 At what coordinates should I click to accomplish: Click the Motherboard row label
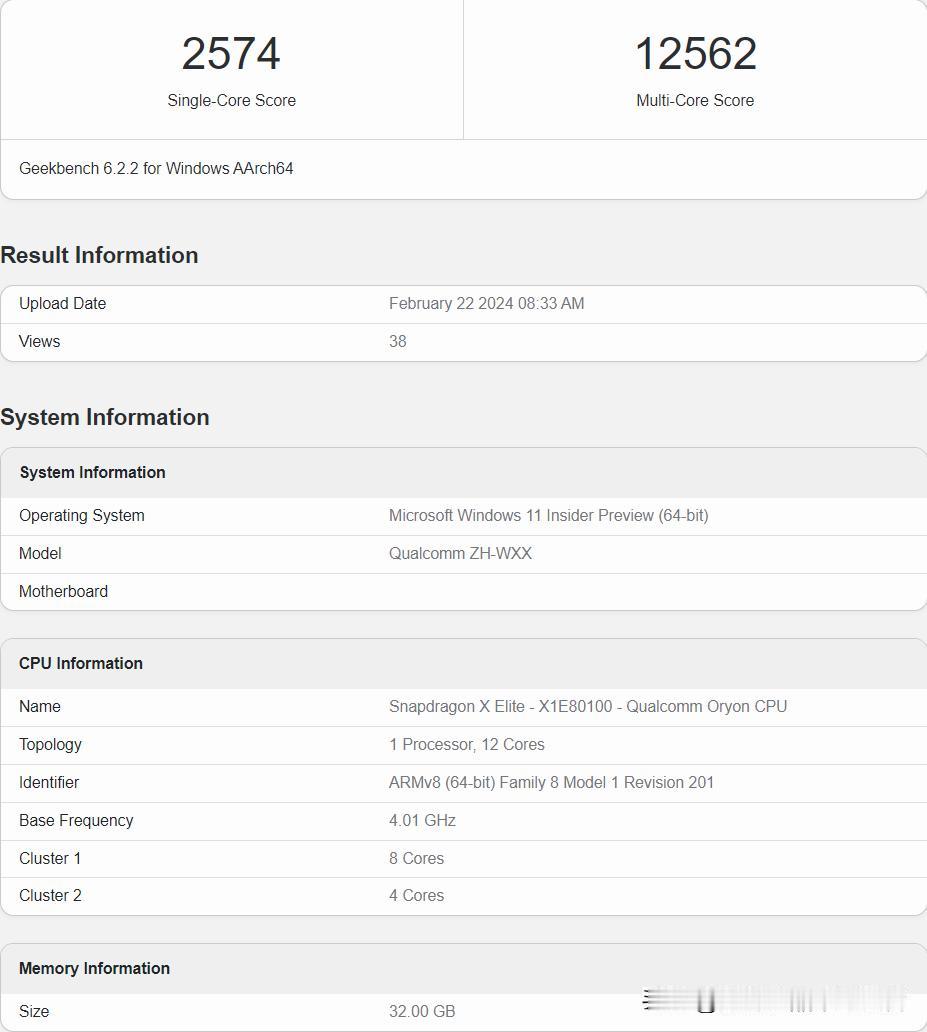point(63,591)
